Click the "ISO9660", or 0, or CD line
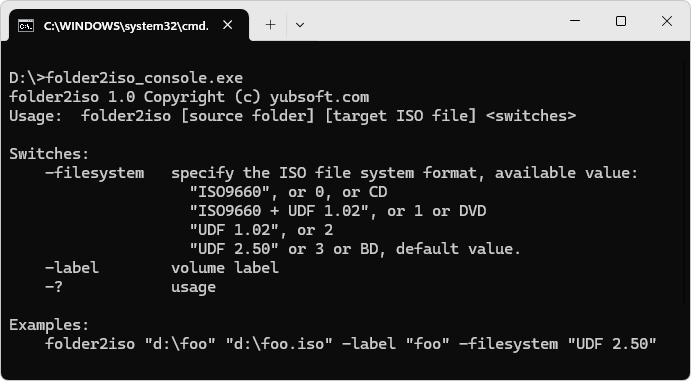This screenshot has width=691, height=381. pos(289,192)
